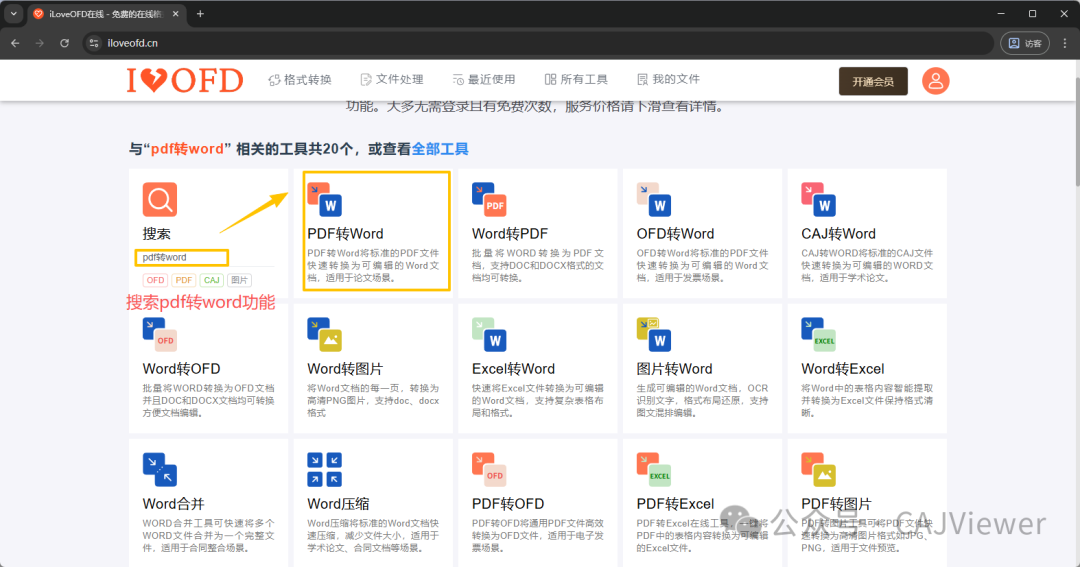Close the iLoveOFD browser tab

176,14
